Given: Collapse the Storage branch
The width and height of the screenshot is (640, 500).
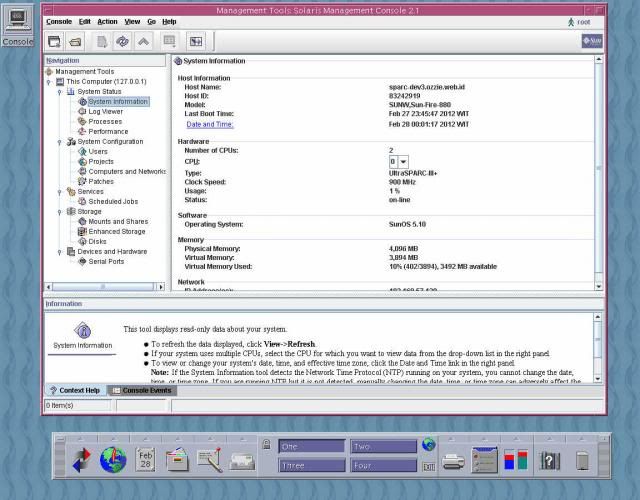Looking at the screenshot, I should [x=60, y=212].
